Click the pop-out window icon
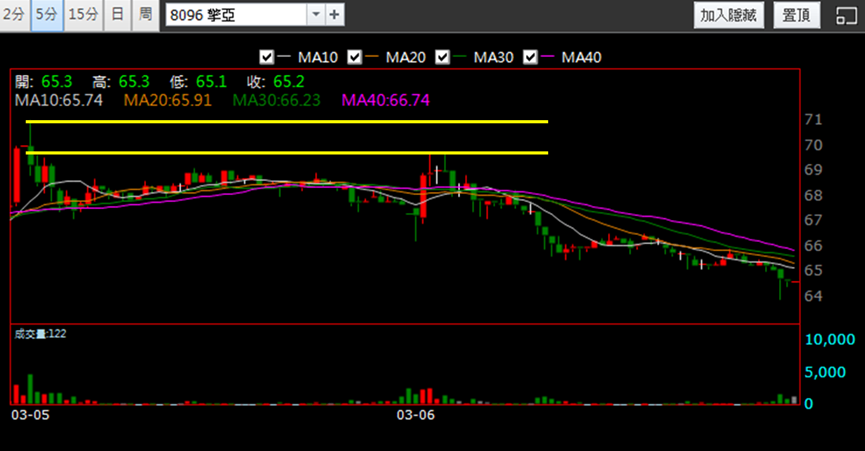The height and width of the screenshot is (451, 865). tap(846, 15)
